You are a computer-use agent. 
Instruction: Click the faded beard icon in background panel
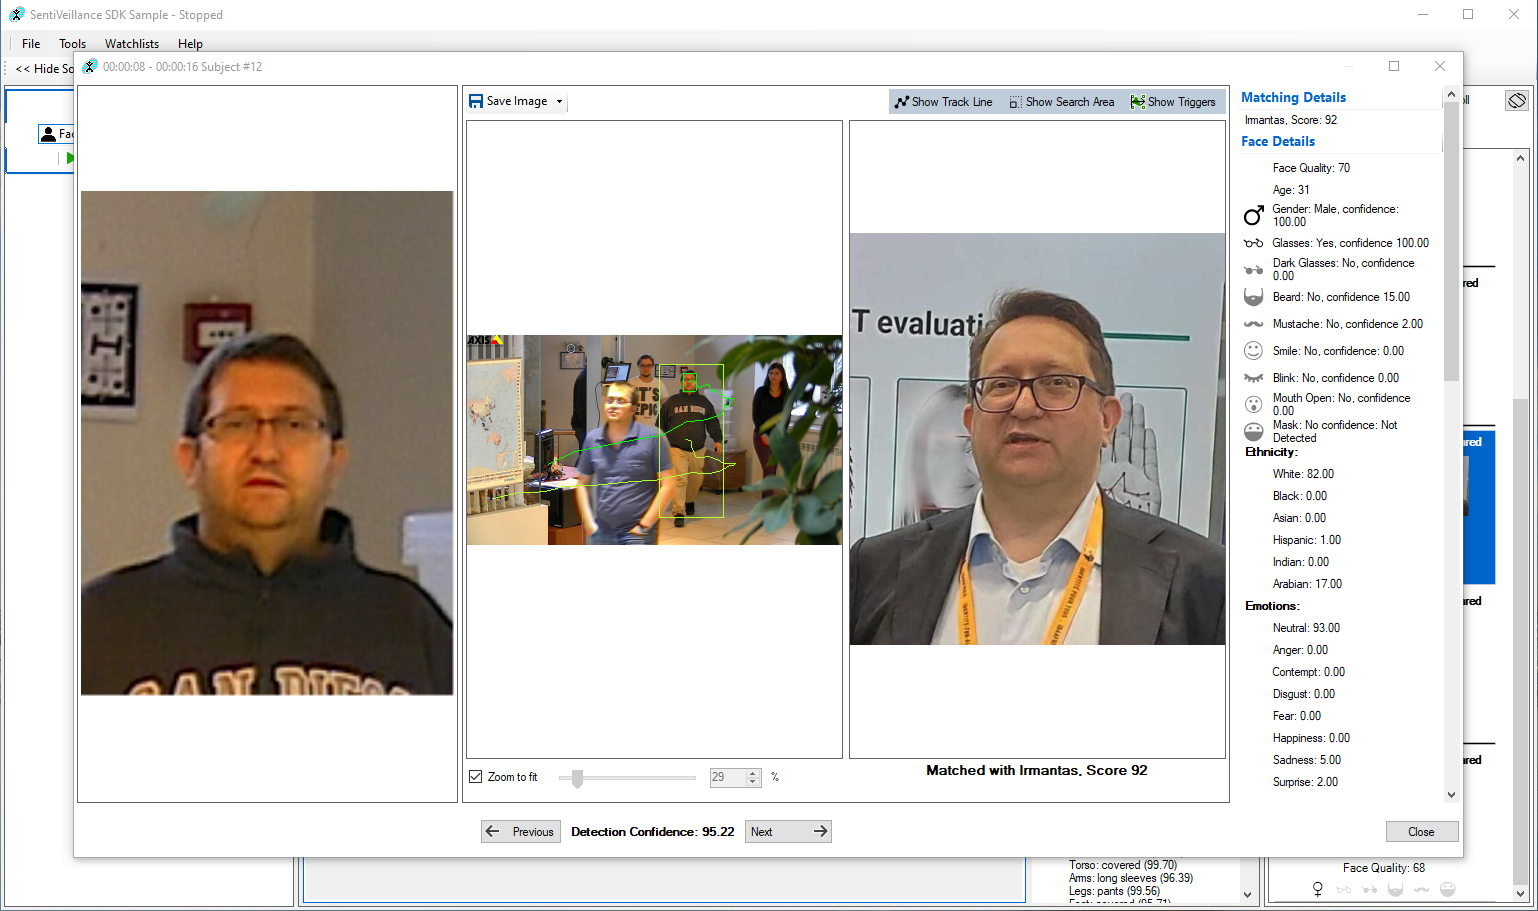(x=1396, y=889)
